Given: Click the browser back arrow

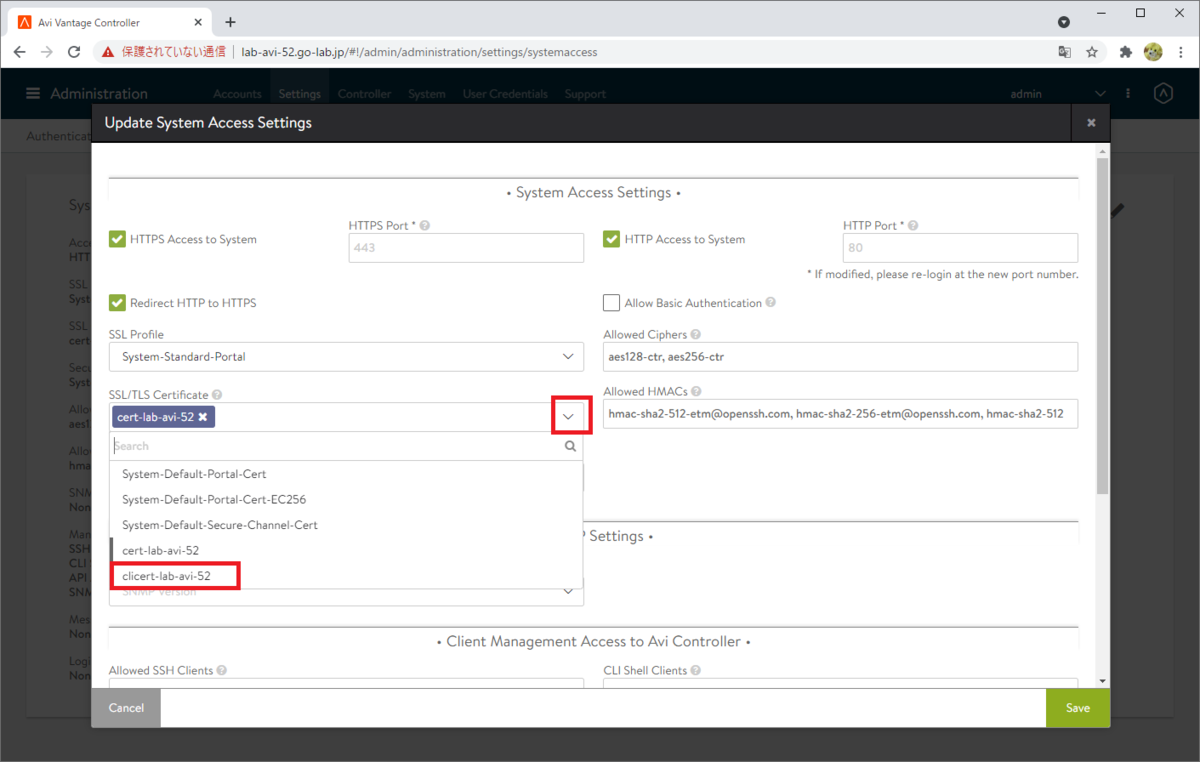Looking at the screenshot, I should tap(19, 52).
